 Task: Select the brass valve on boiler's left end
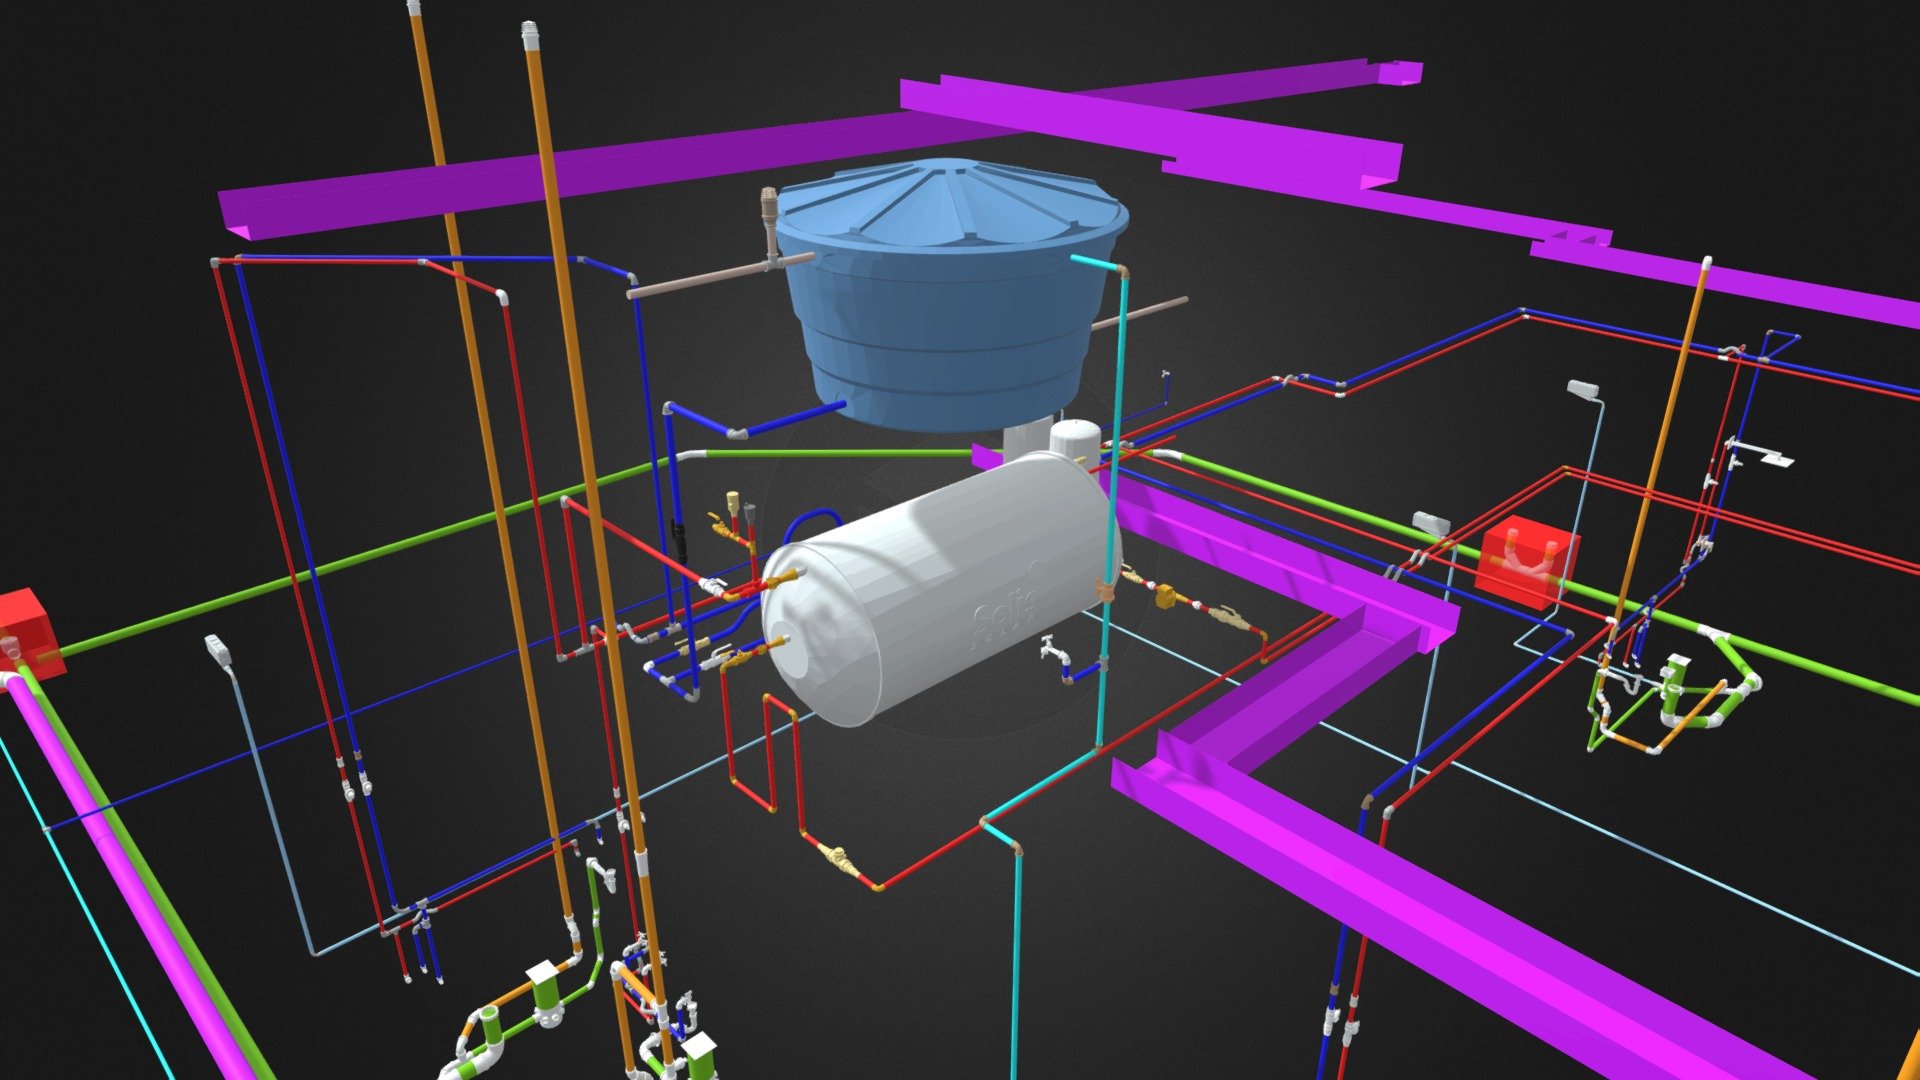(785, 578)
